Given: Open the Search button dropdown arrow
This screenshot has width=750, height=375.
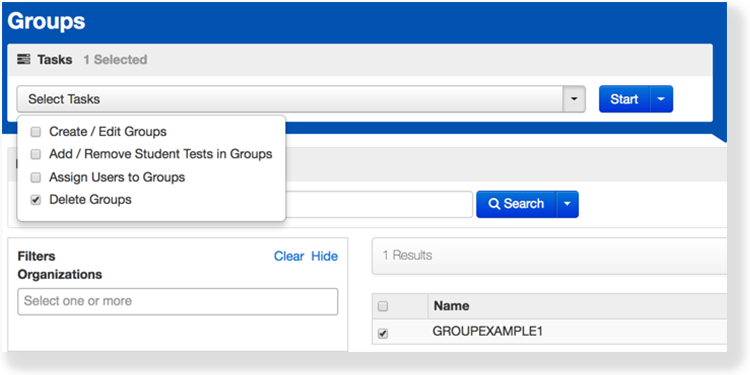Looking at the screenshot, I should click(x=567, y=204).
